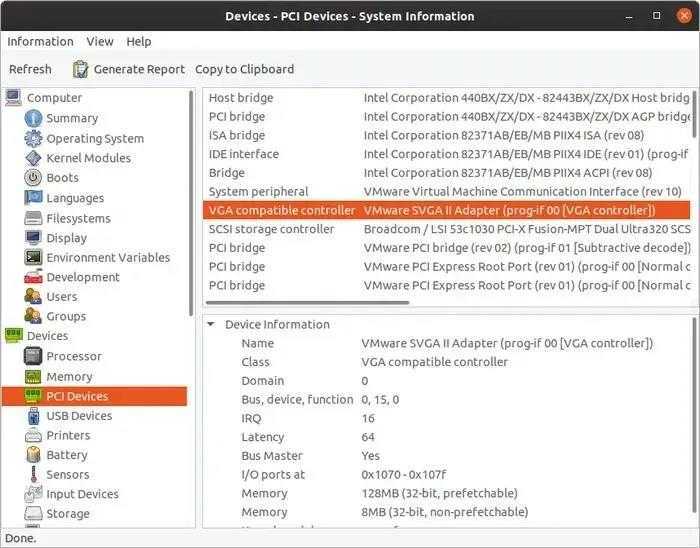Click the Summary info icon
Viewport: 700px width, 548px height.
[x=33, y=118]
